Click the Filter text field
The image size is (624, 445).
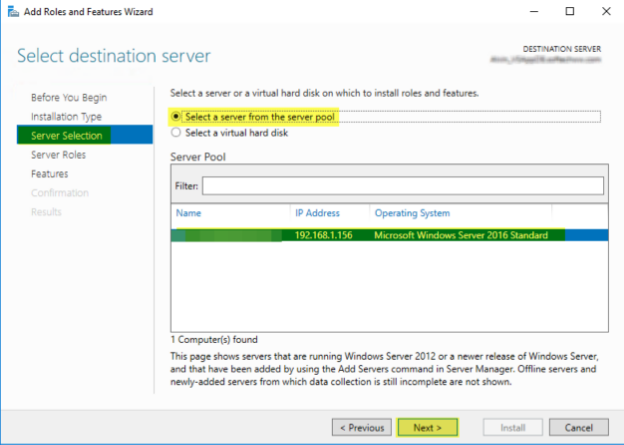coord(403,186)
